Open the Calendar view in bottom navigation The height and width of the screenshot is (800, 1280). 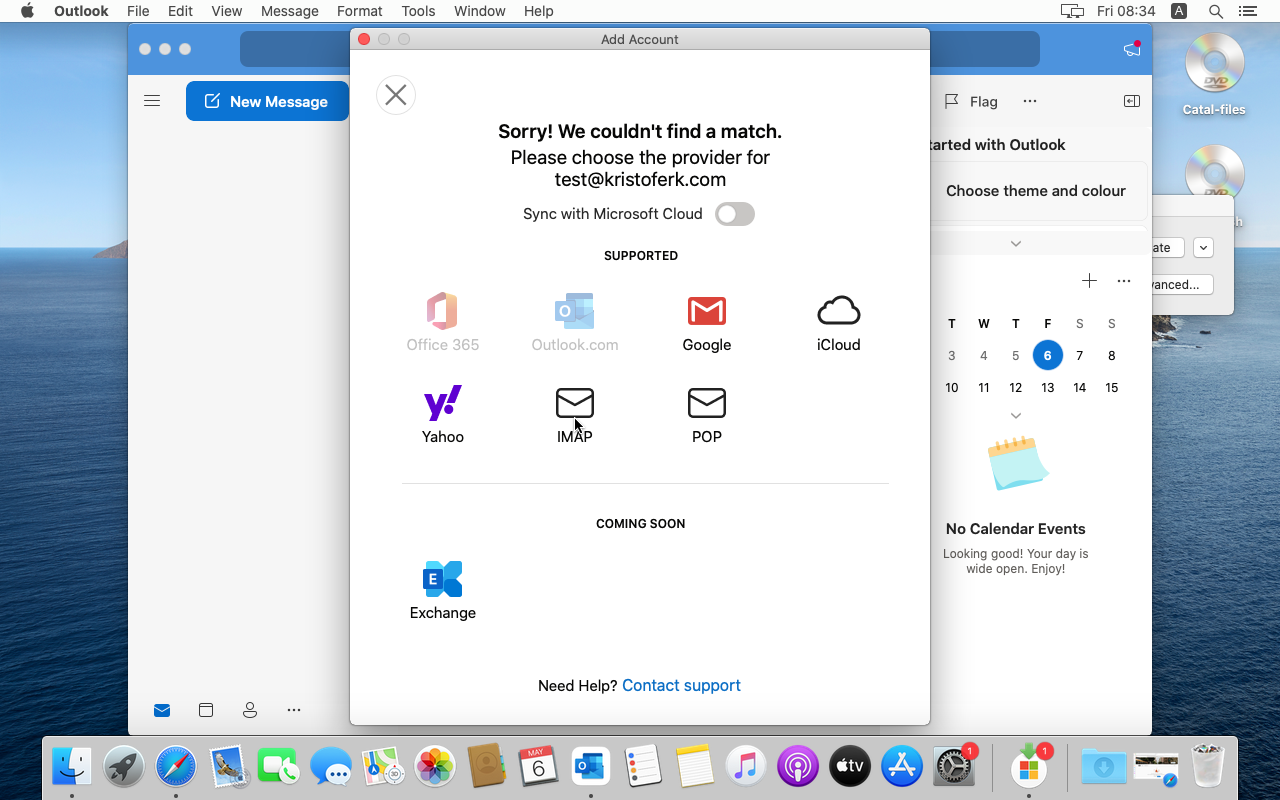[x=206, y=710]
